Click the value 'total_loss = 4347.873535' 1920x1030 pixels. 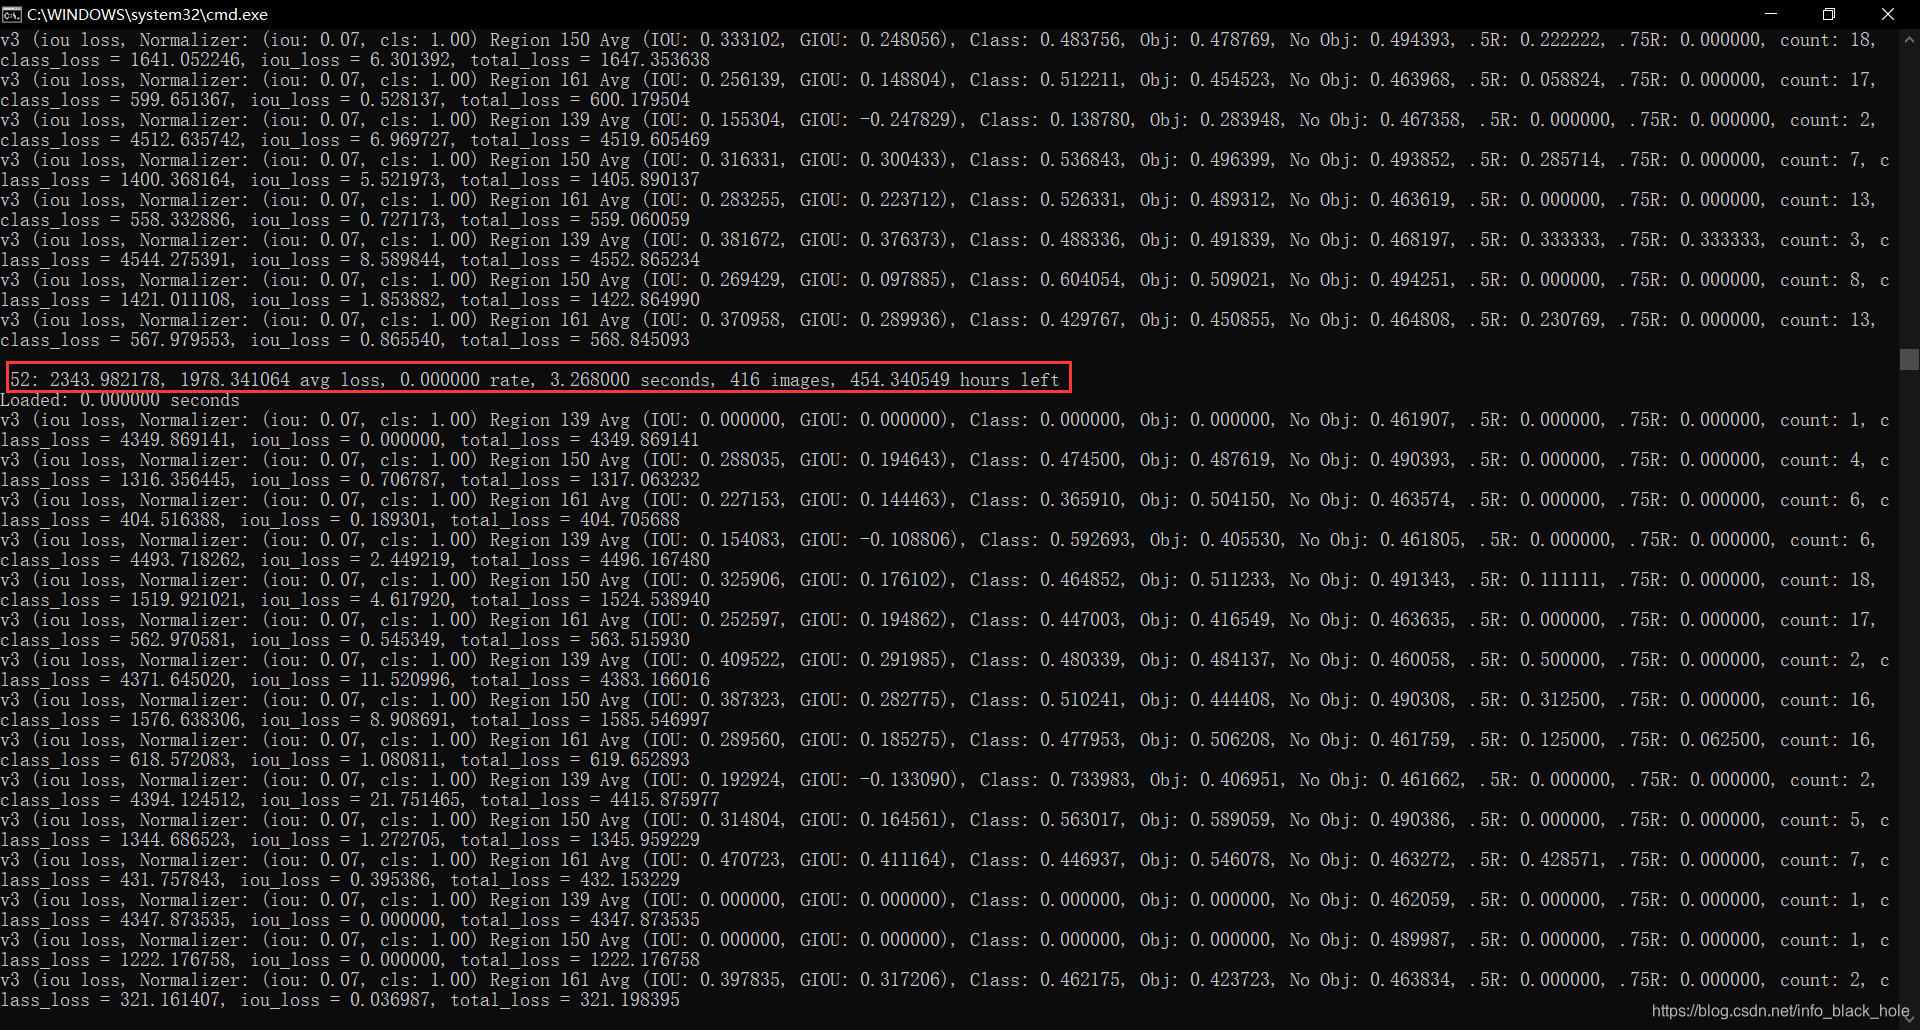point(580,920)
